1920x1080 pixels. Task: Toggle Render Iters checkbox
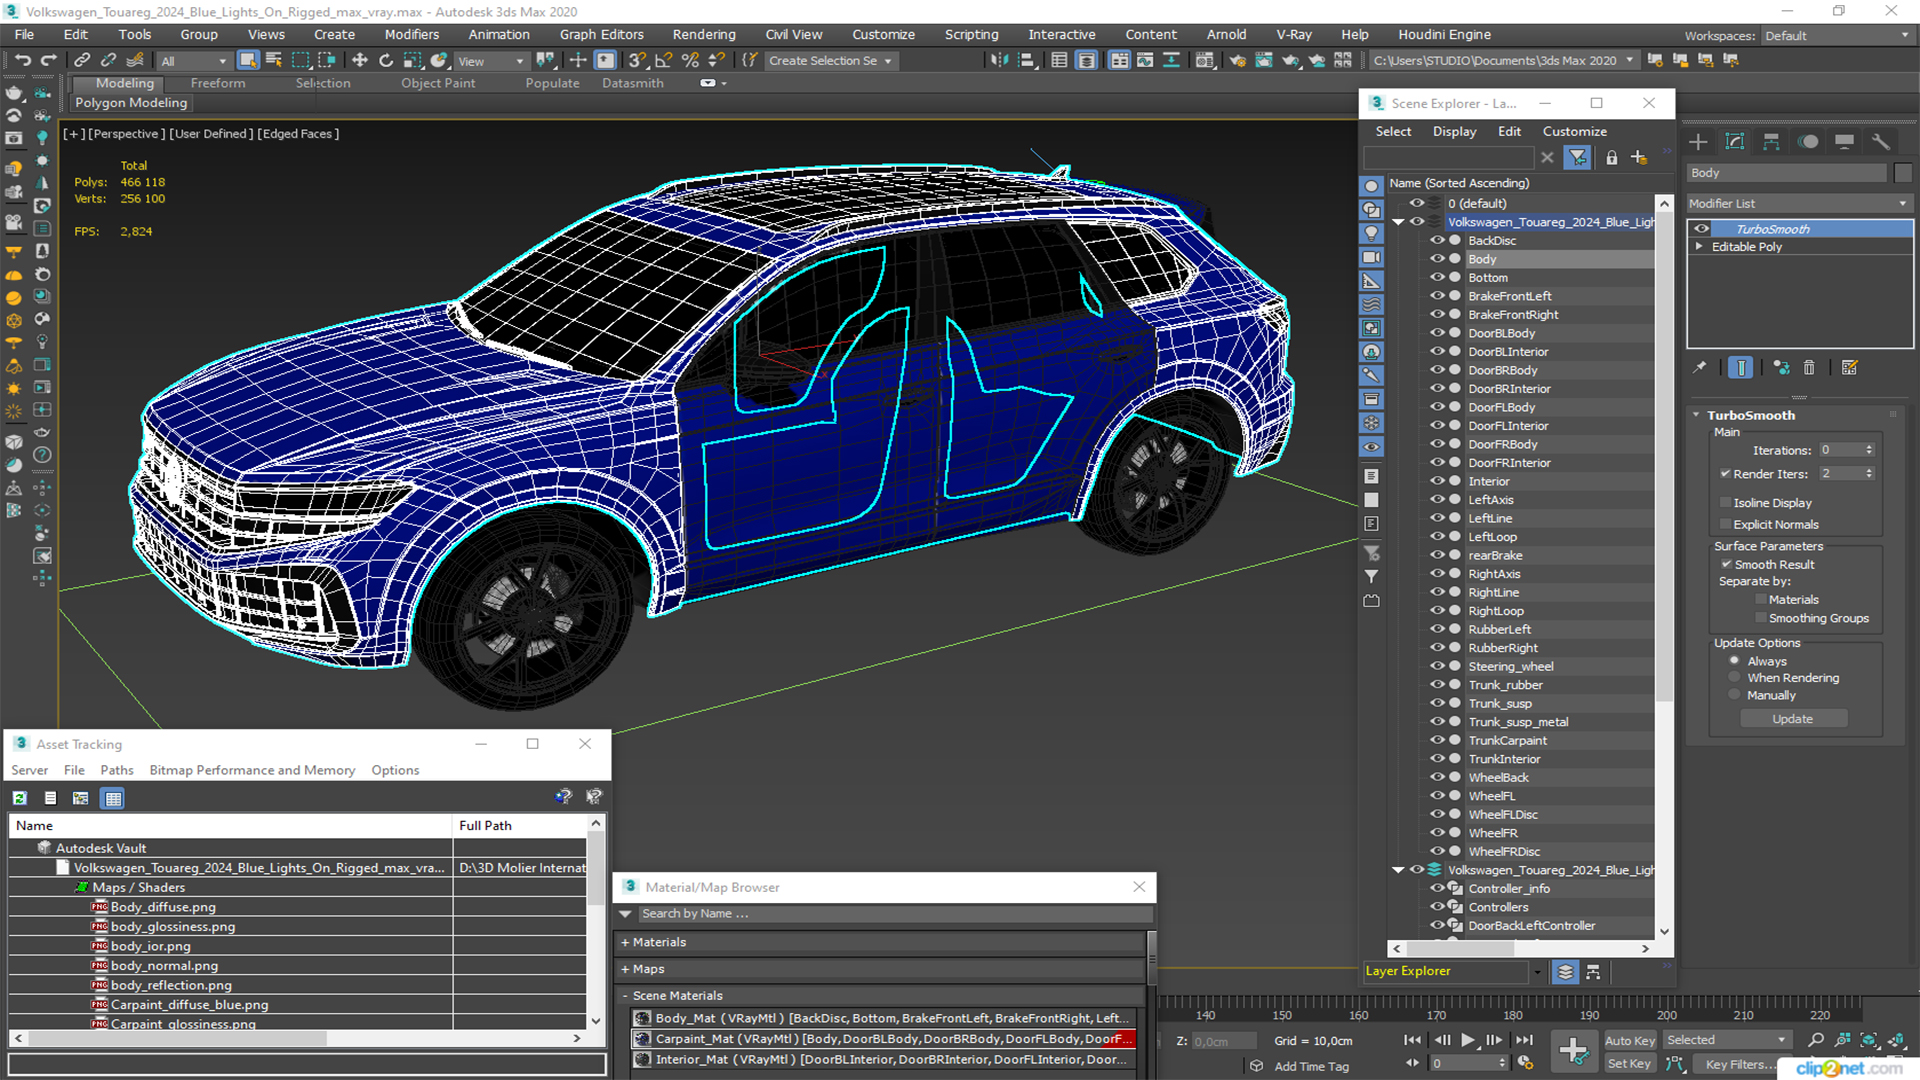tap(1725, 474)
